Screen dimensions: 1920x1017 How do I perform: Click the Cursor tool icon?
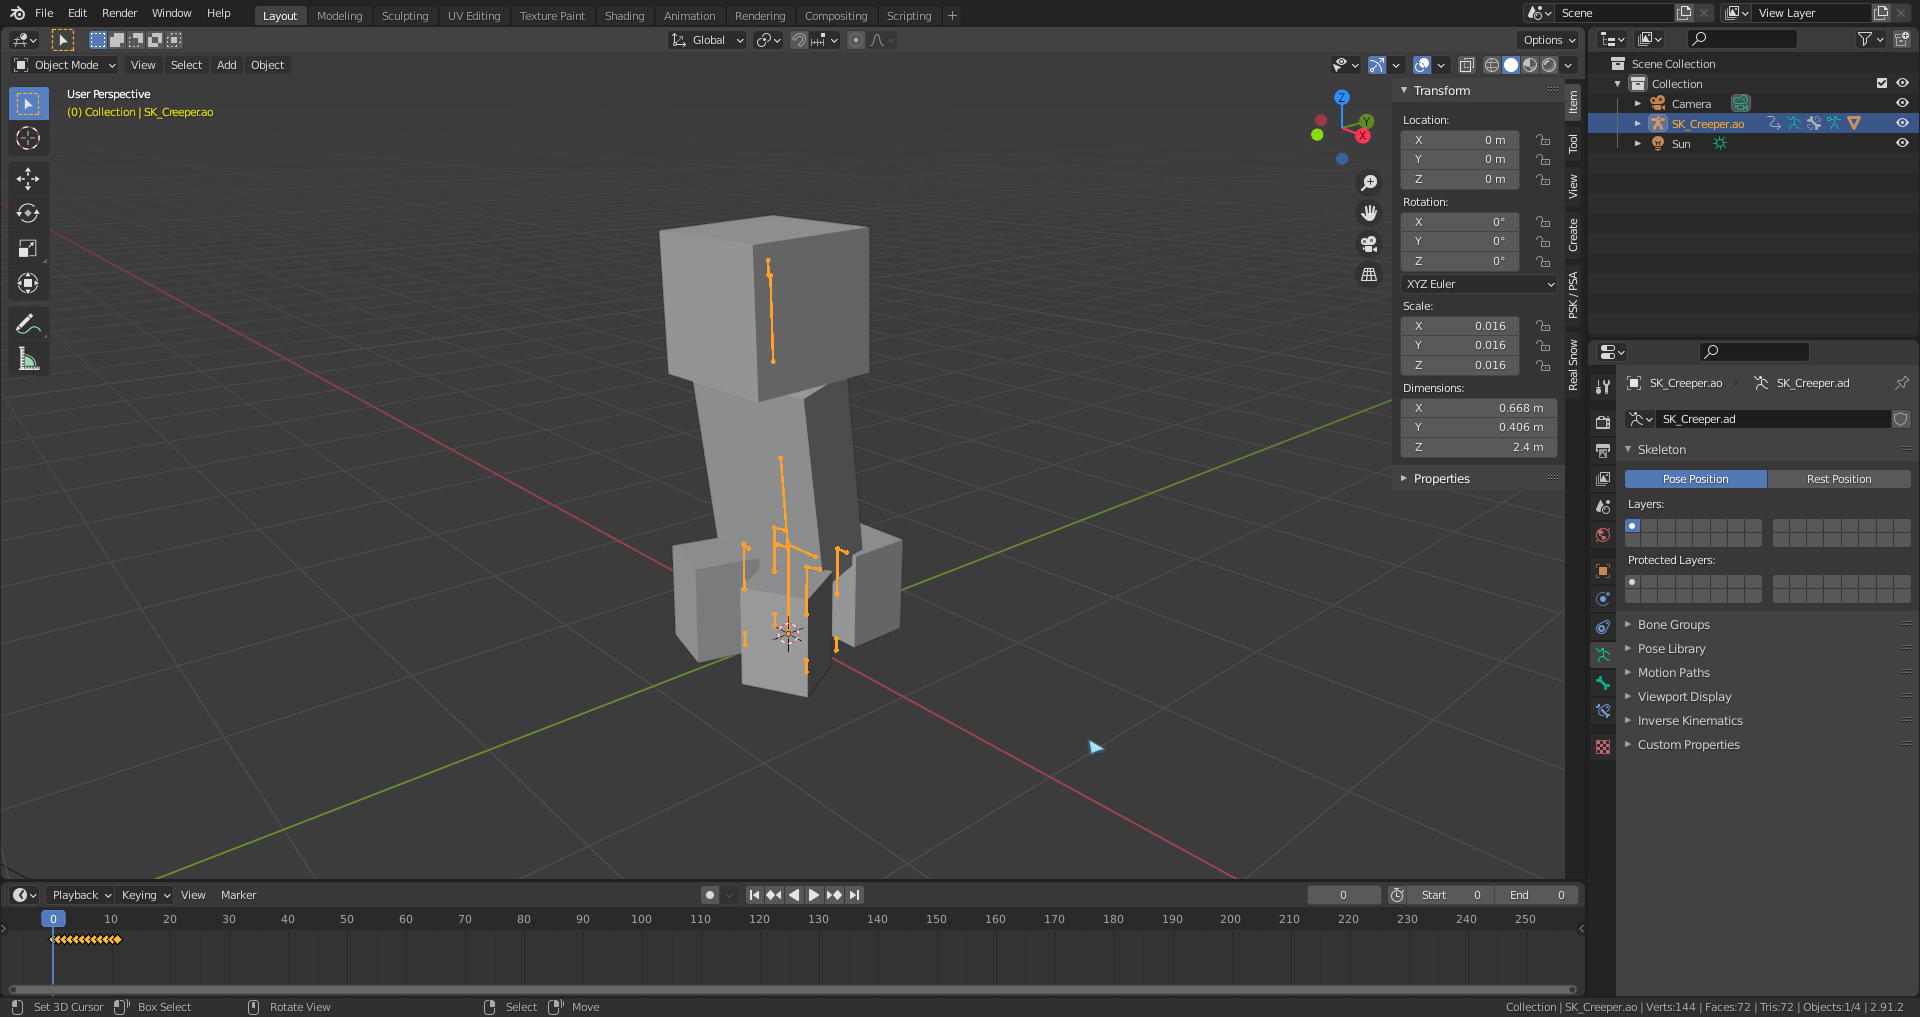(28, 138)
